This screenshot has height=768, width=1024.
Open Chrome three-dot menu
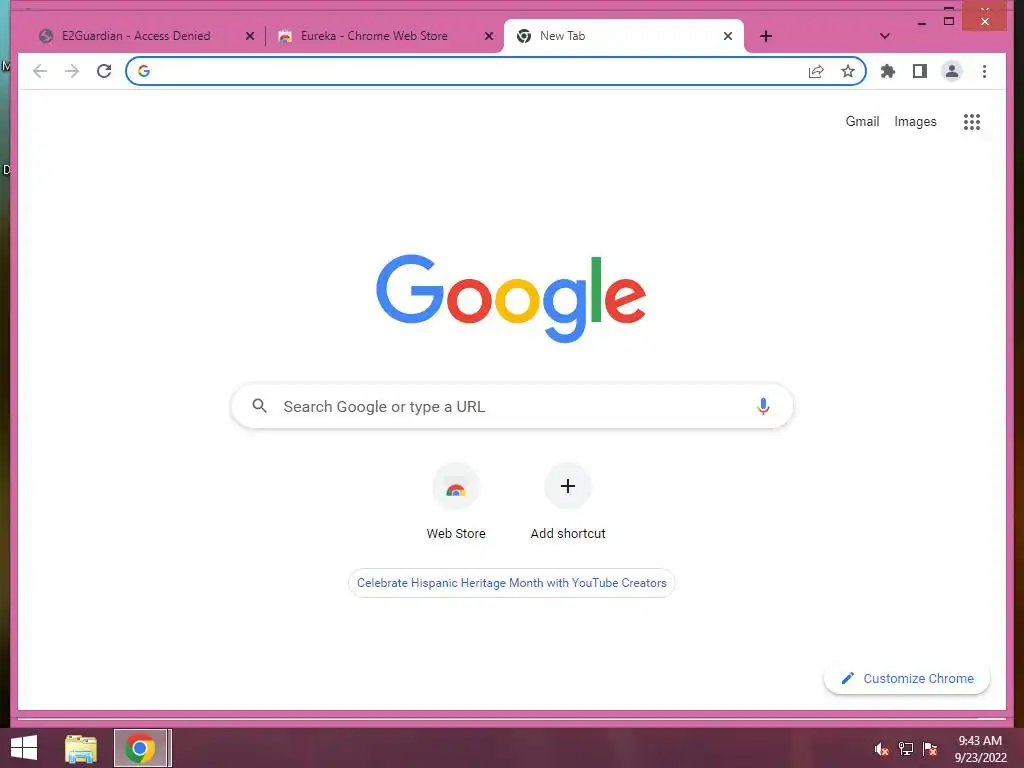[984, 71]
